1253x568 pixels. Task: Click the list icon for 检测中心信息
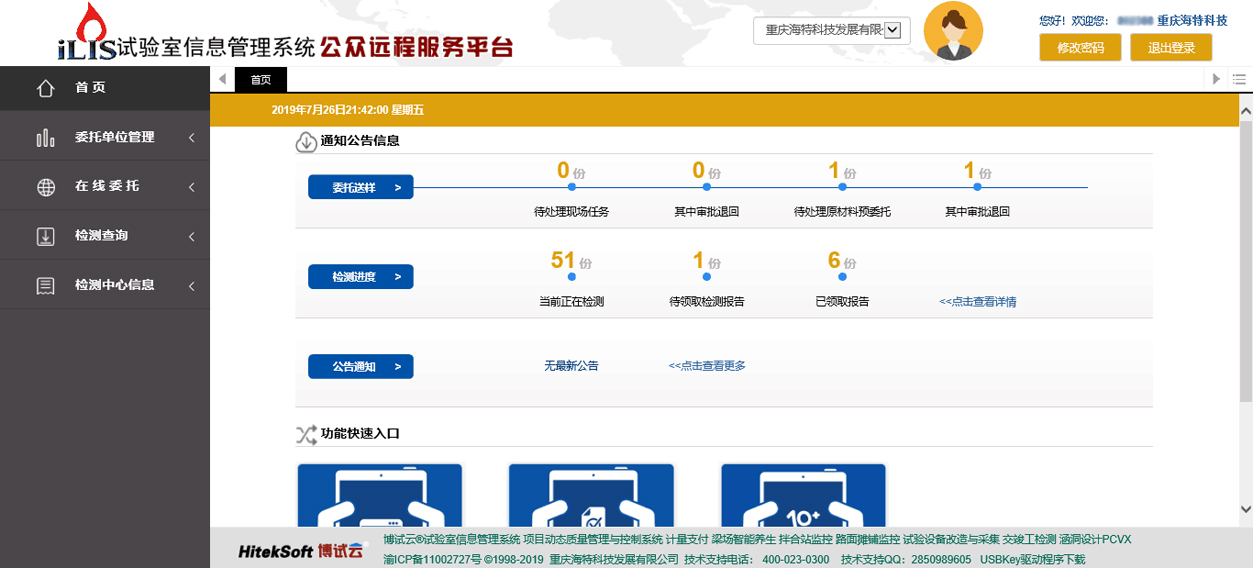pos(45,285)
